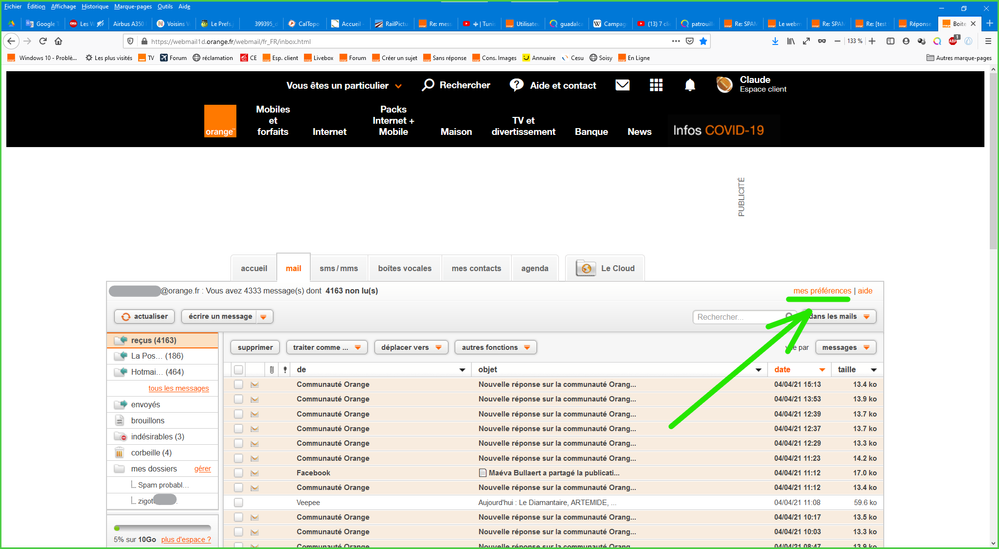Screen dimensions: 999x549
Task: Click the 'mes préférences' link
Action: [822, 291]
